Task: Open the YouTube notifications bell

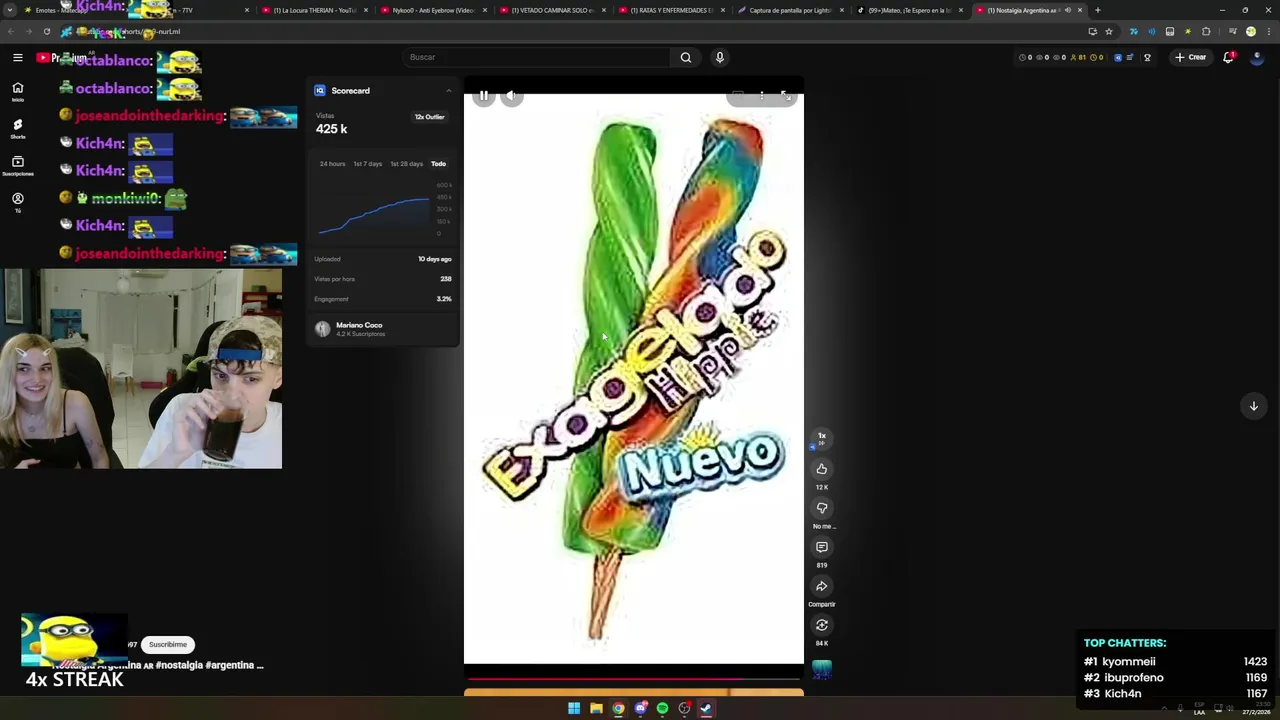Action: pos(1228,57)
